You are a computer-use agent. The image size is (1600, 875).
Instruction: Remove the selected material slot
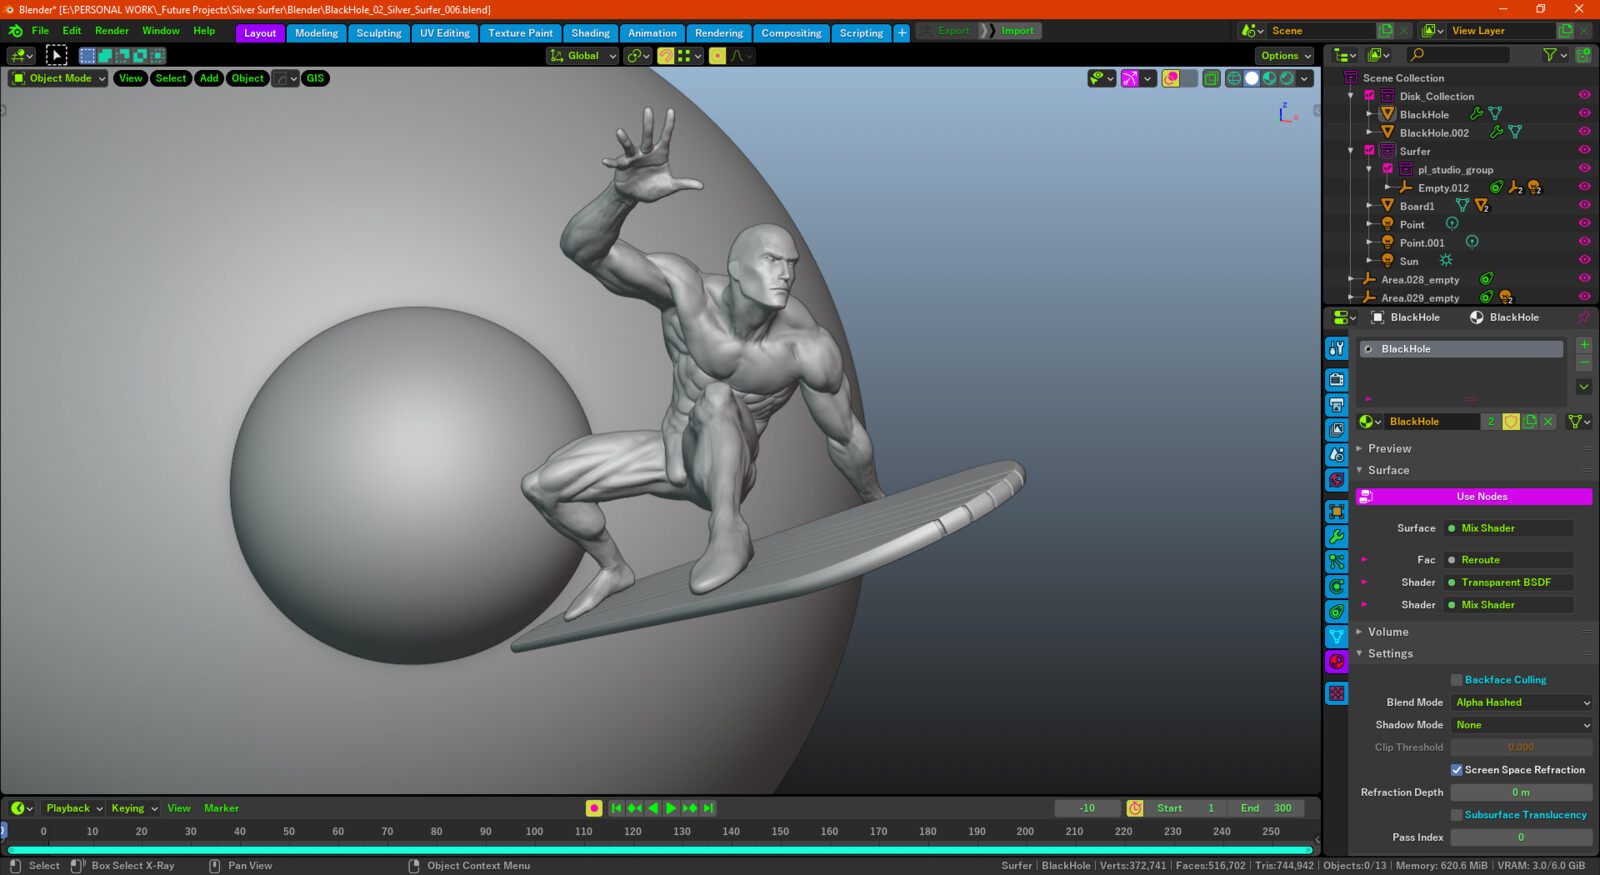(x=1584, y=363)
